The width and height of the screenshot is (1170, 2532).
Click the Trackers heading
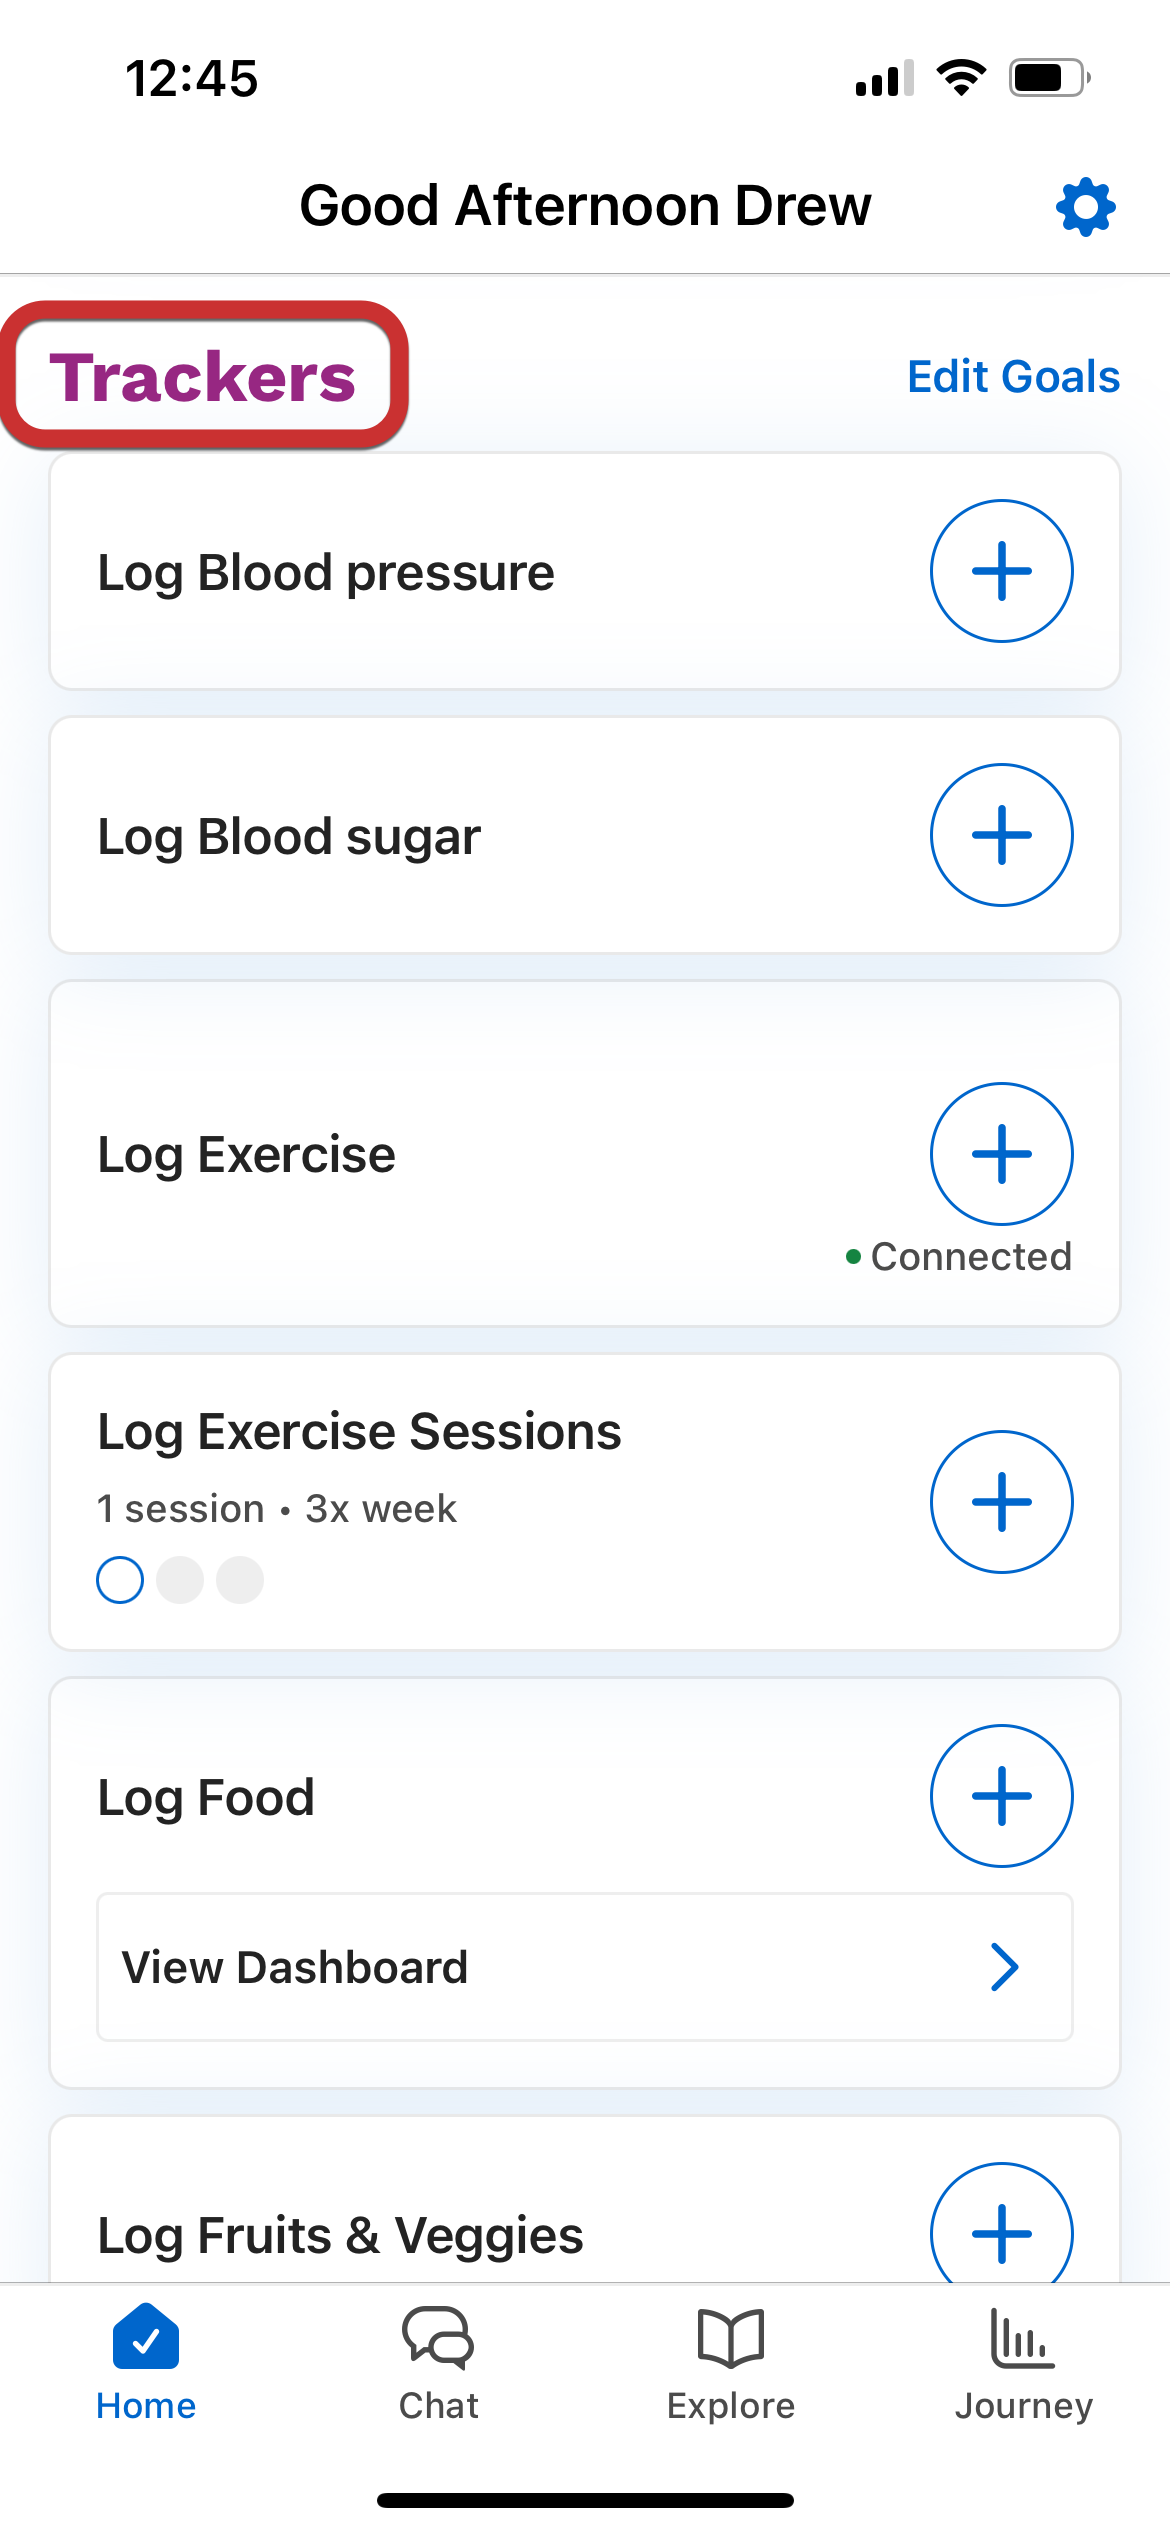pyautogui.click(x=203, y=377)
